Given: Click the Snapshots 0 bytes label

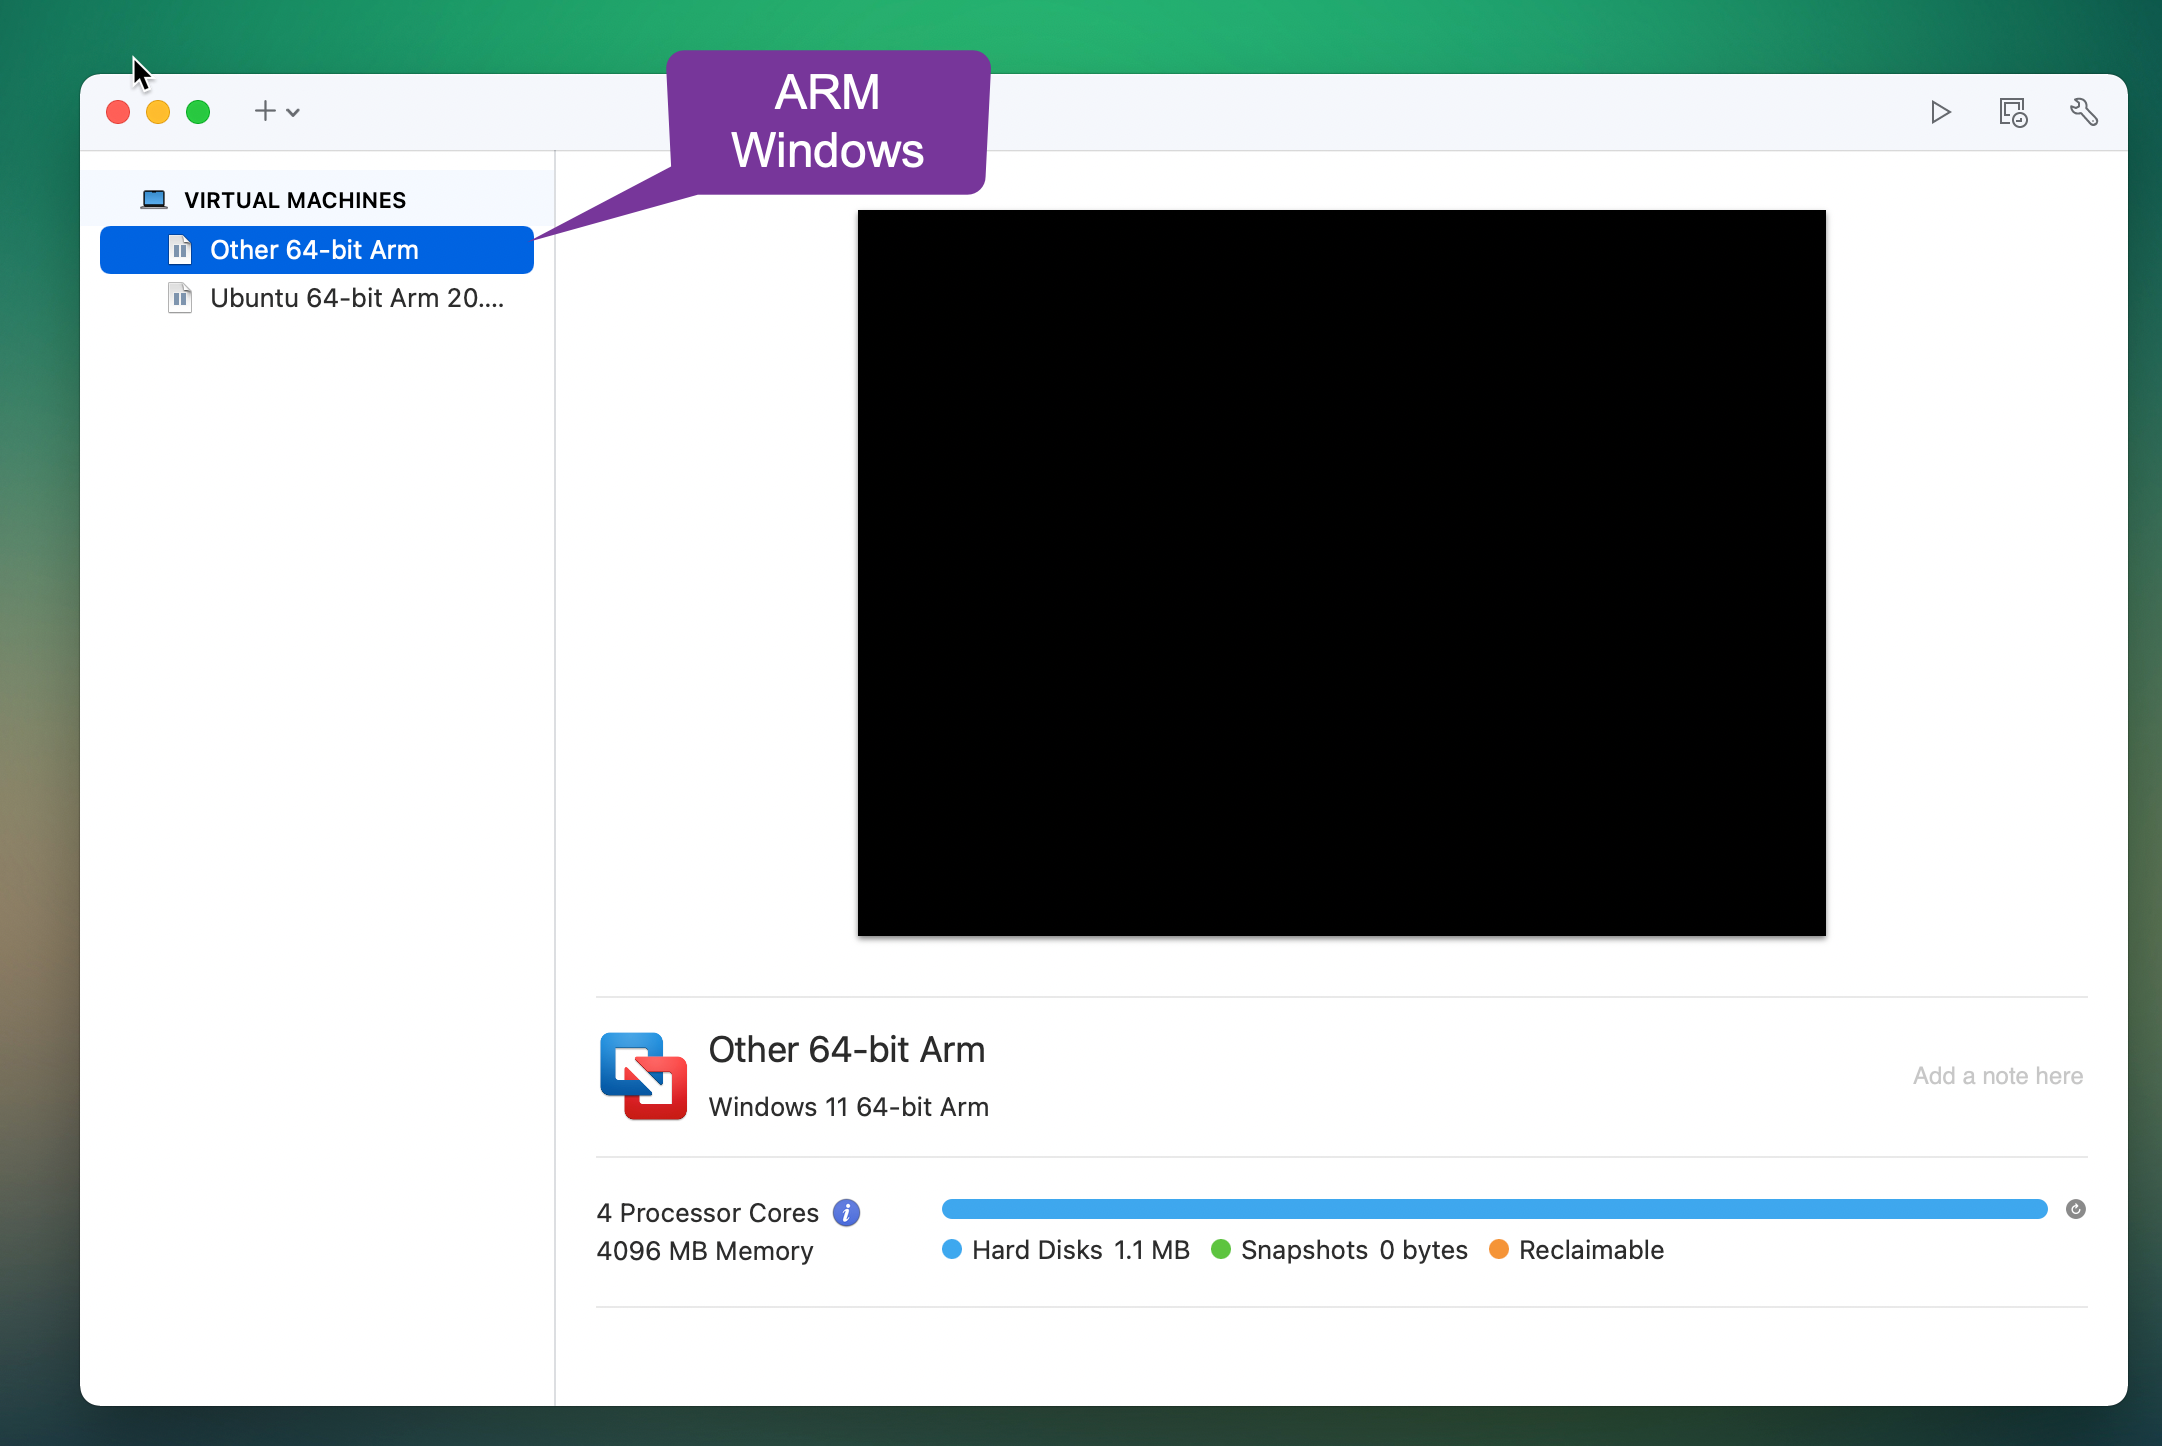Looking at the screenshot, I should point(1354,1250).
